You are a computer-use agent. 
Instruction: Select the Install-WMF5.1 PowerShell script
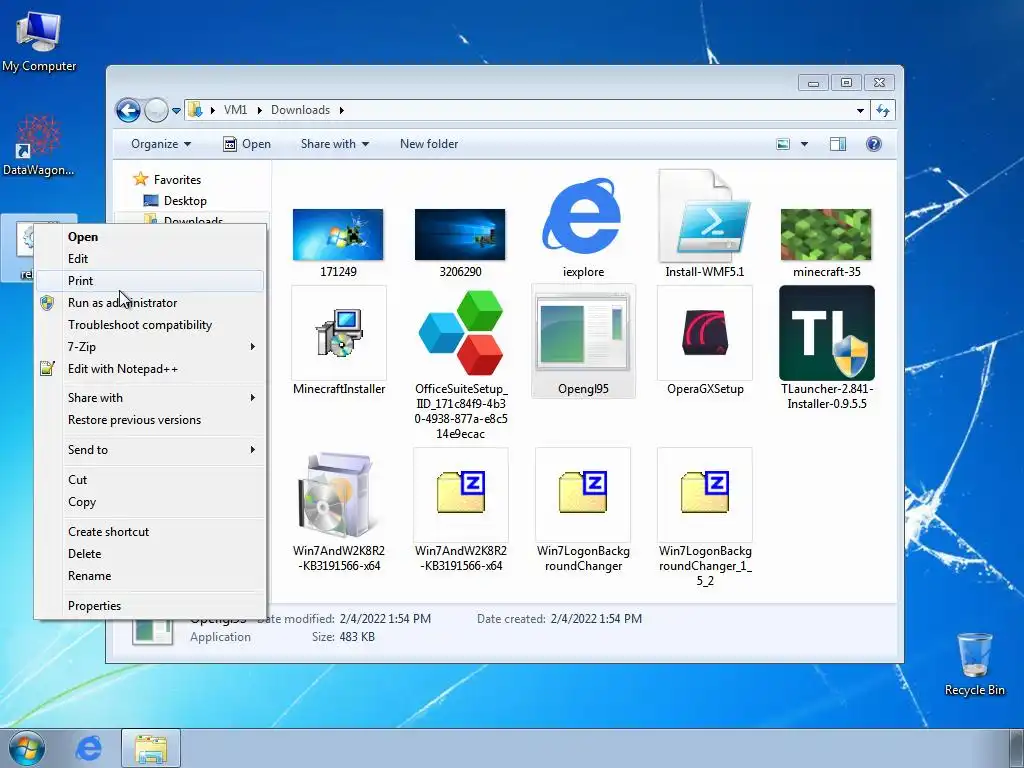tap(705, 217)
